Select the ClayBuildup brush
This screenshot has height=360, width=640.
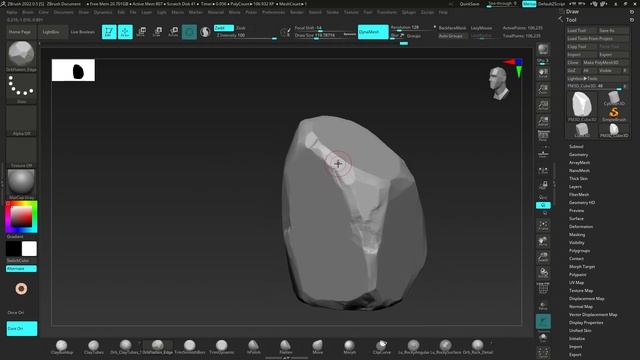tap(62, 347)
